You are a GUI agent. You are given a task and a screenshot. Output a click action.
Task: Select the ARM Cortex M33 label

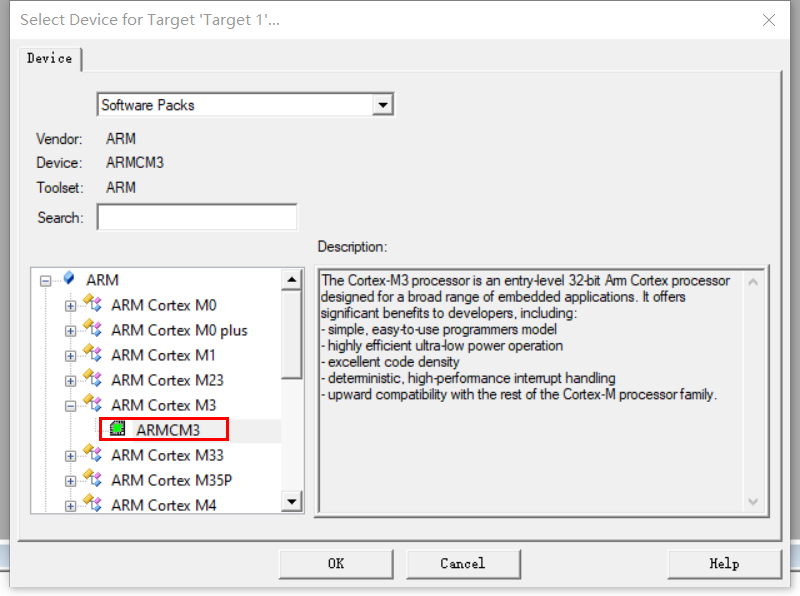(x=167, y=455)
